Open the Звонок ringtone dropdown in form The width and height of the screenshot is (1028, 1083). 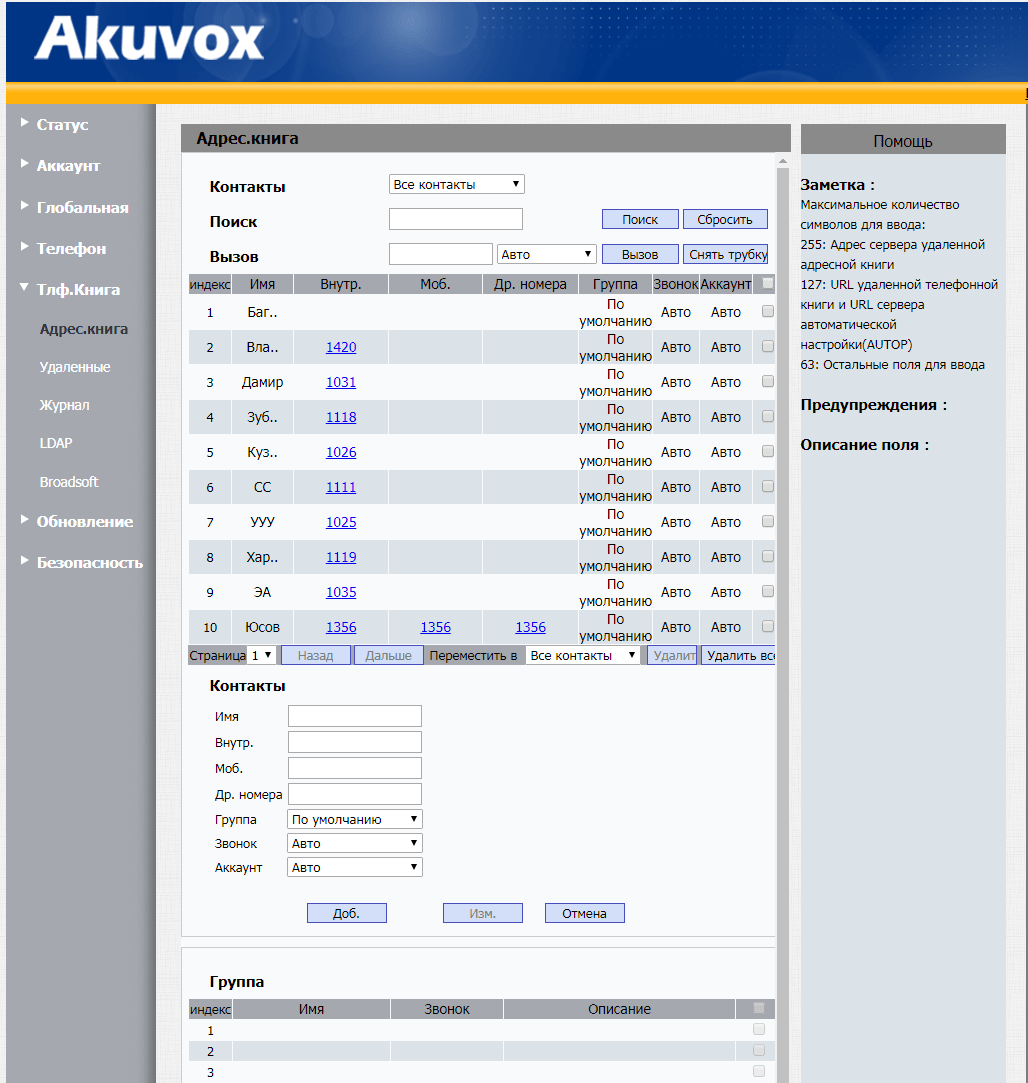pyautogui.click(x=354, y=843)
